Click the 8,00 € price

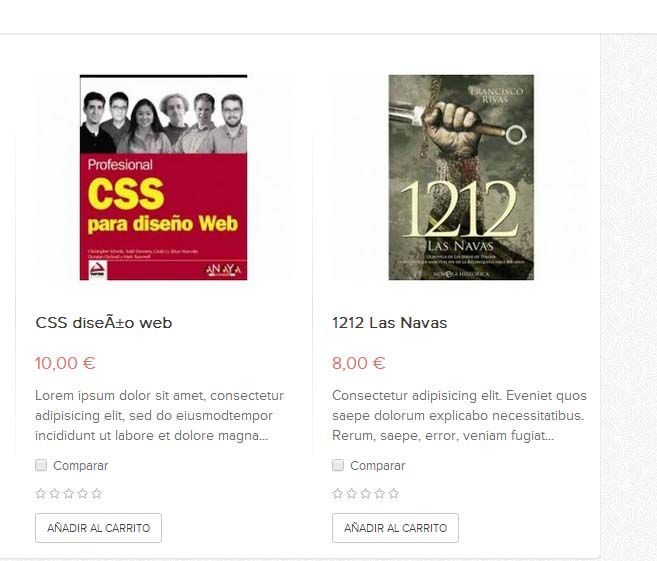tap(359, 363)
